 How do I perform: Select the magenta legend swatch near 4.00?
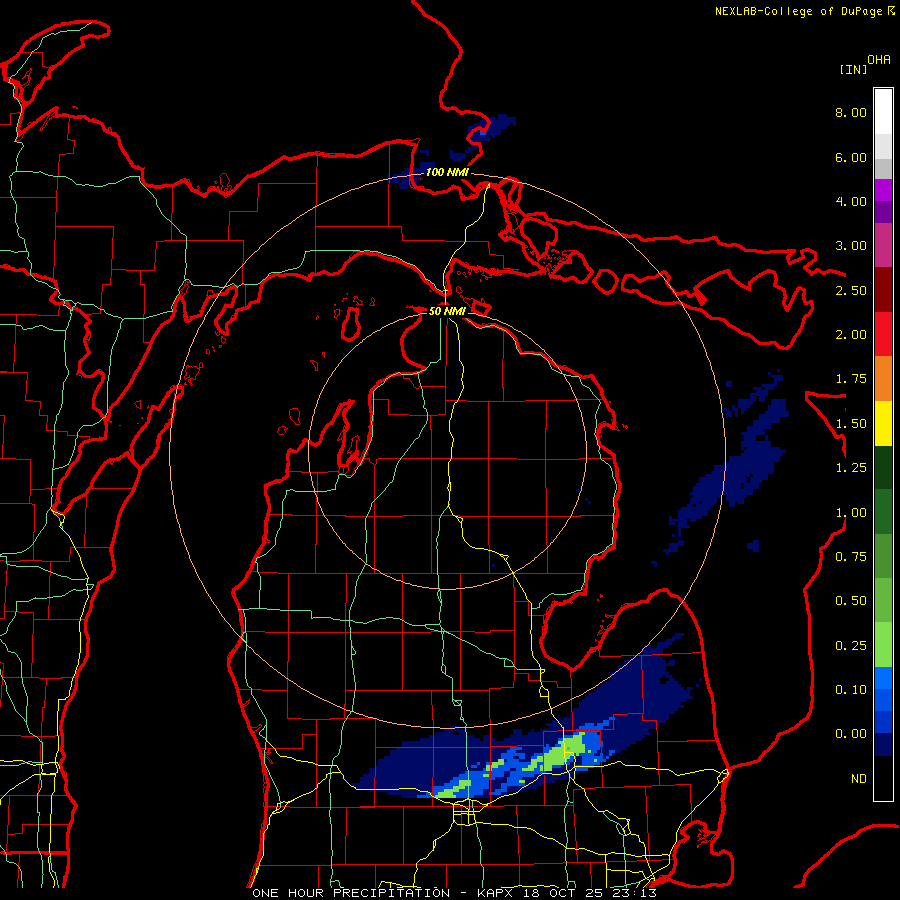coord(883,190)
